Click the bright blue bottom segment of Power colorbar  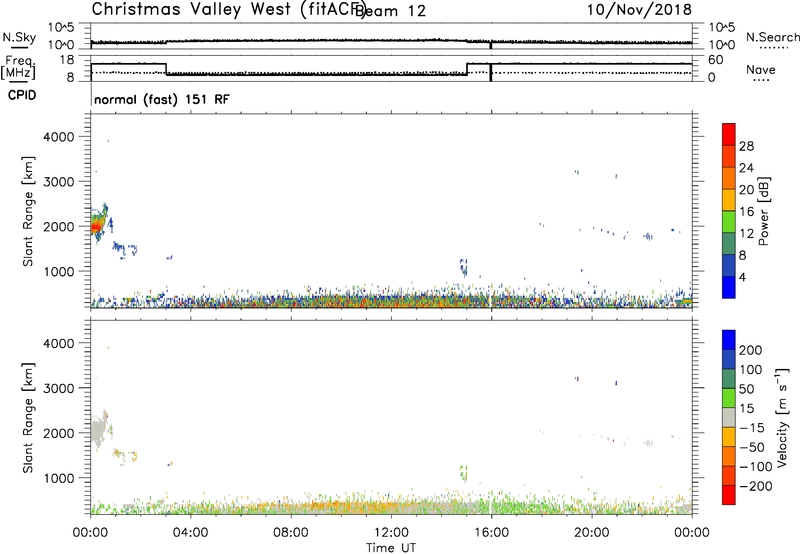(729, 287)
